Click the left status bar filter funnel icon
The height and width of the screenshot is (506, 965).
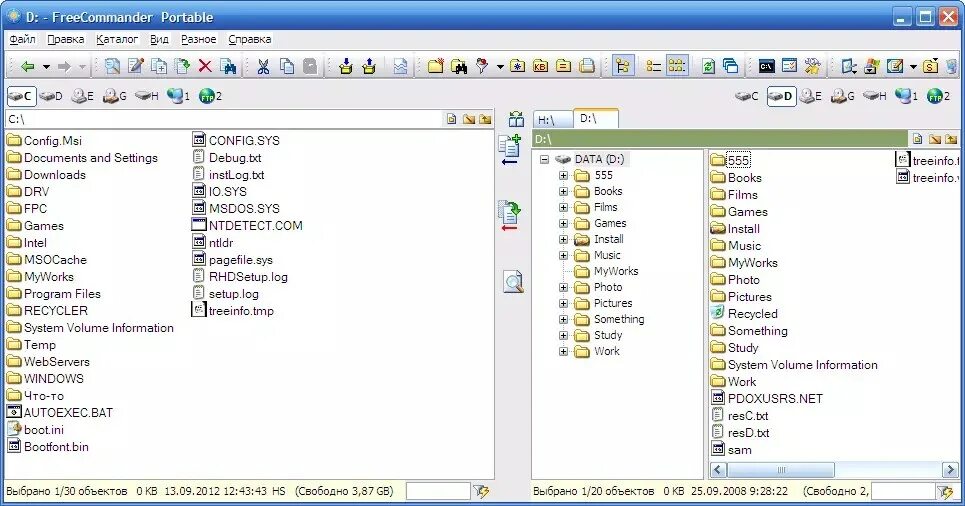(481, 491)
